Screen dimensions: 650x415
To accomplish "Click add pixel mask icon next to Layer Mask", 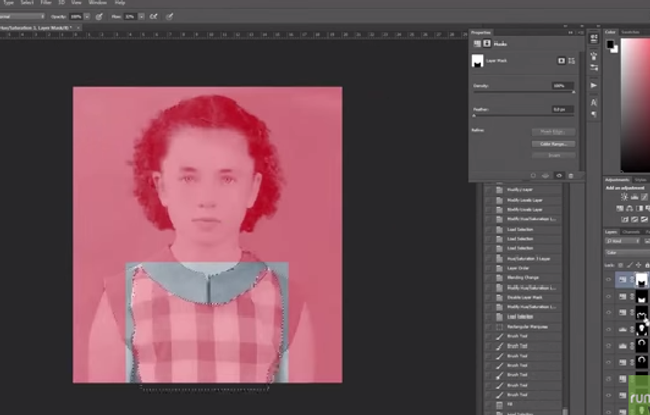I will pos(561,61).
